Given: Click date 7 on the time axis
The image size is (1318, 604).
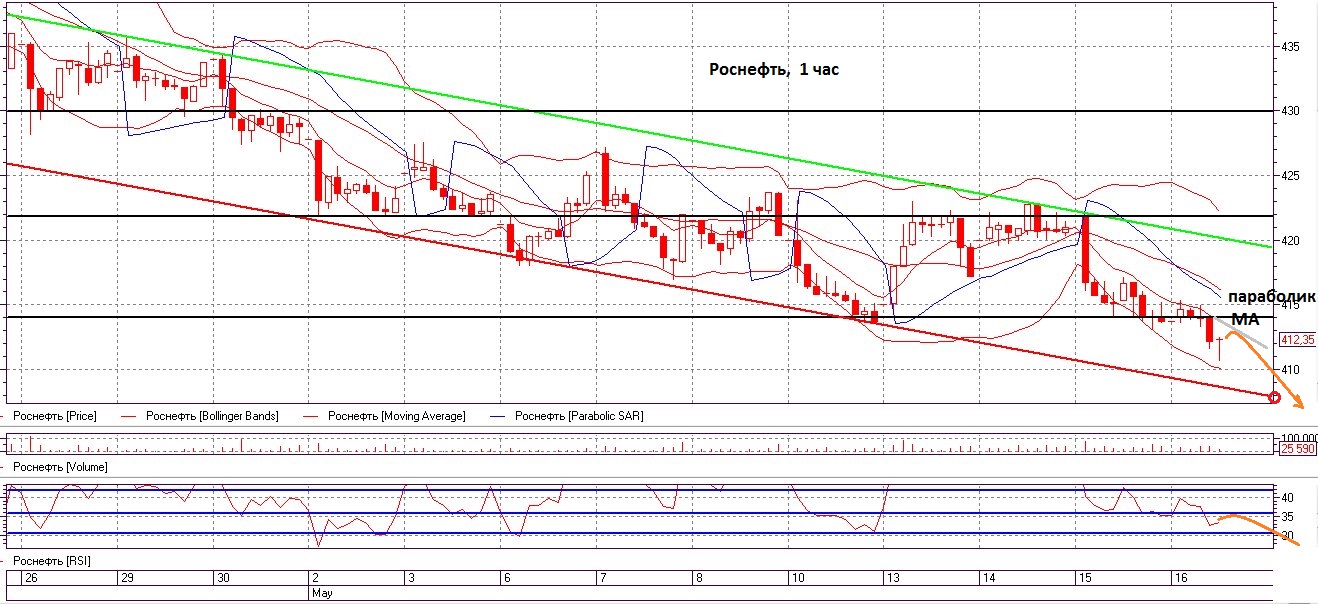Looking at the screenshot, I should pyautogui.click(x=602, y=578).
